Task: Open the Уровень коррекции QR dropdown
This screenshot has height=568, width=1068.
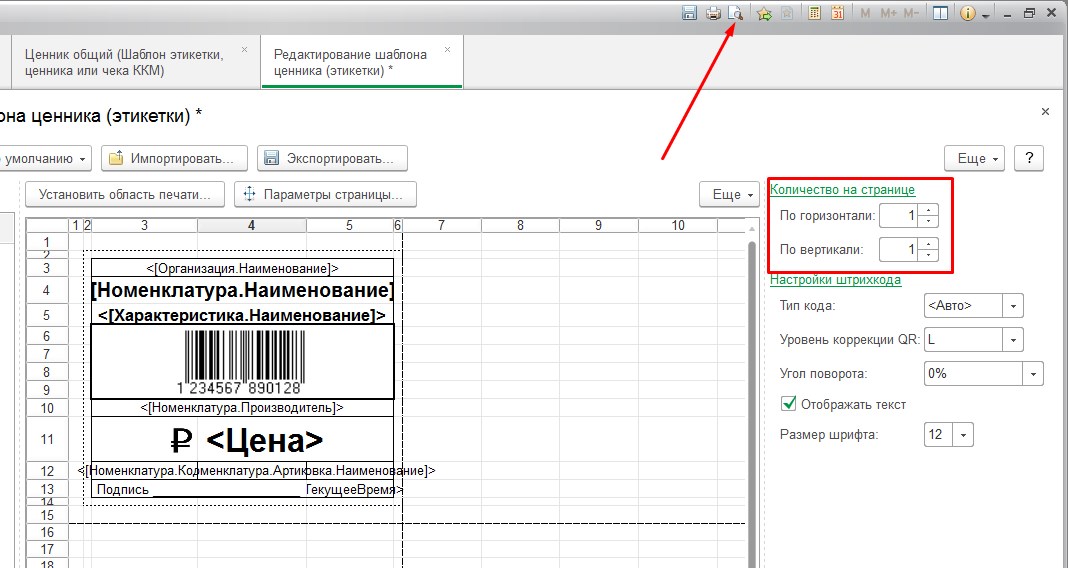Action: click(1013, 339)
